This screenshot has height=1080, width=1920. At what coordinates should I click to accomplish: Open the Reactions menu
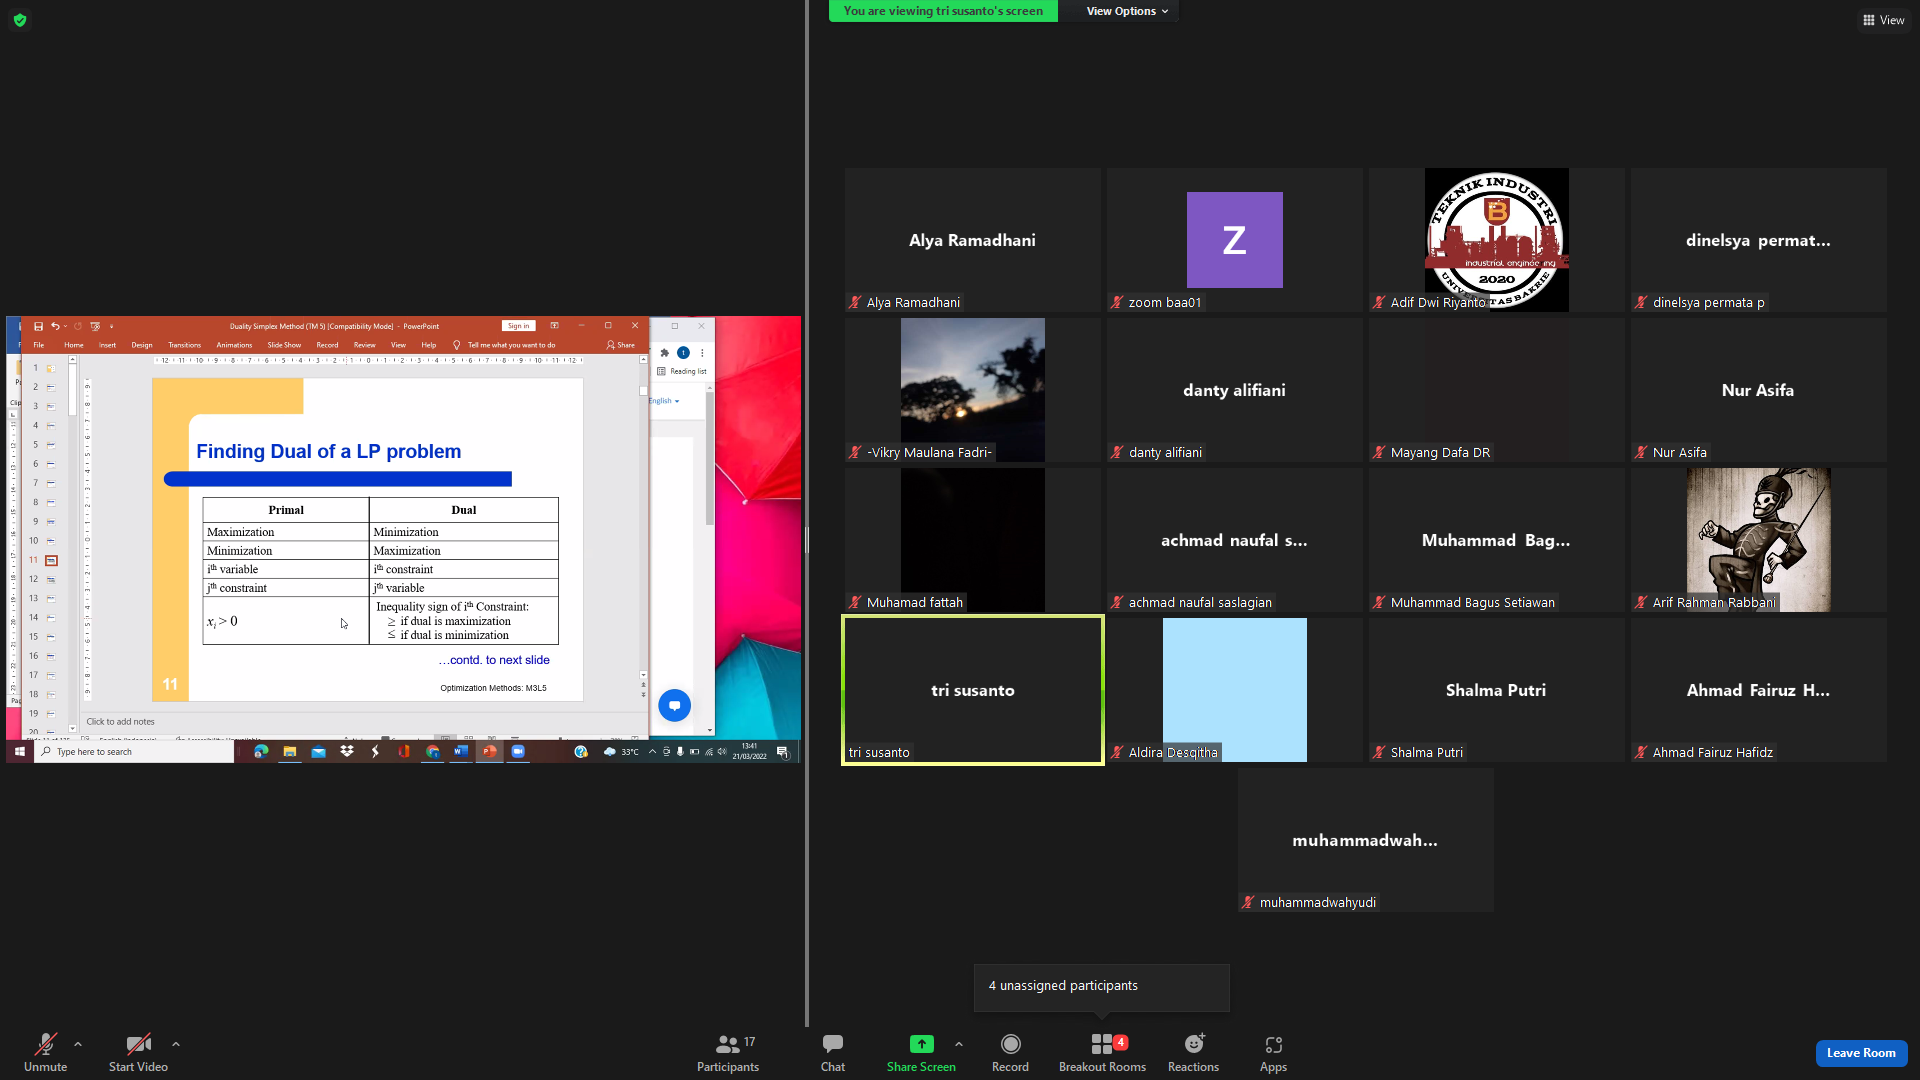(1193, 1052)
